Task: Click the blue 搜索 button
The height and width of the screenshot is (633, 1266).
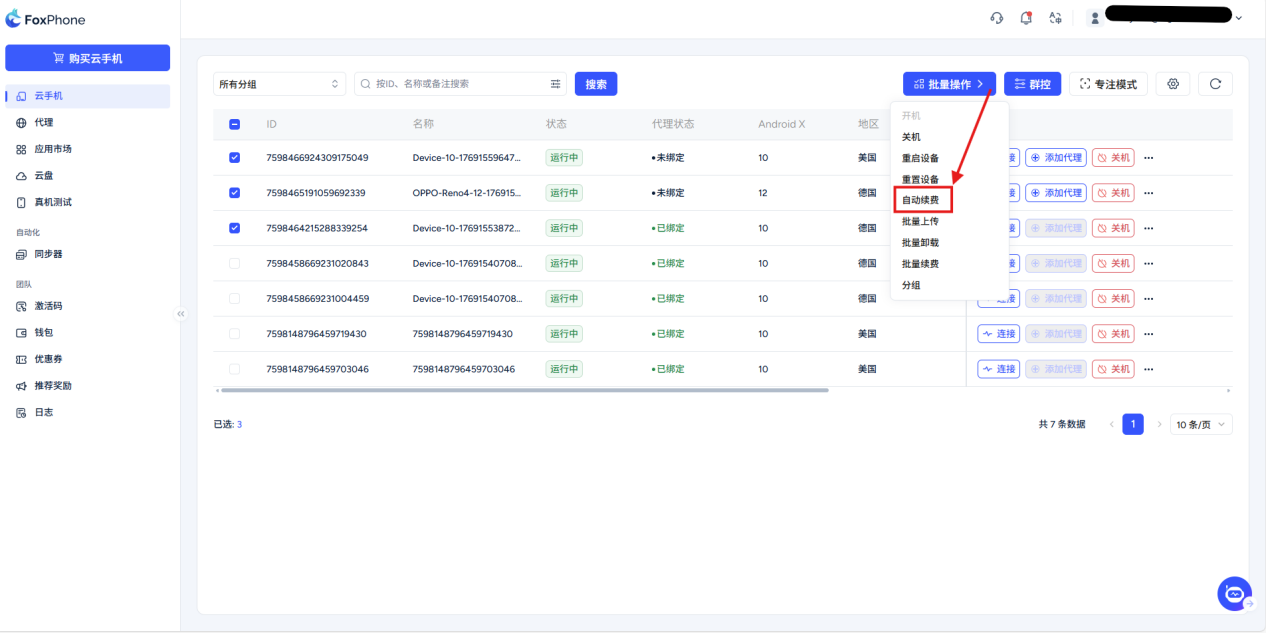Action: pyautogui.click(x=596, y=84)
